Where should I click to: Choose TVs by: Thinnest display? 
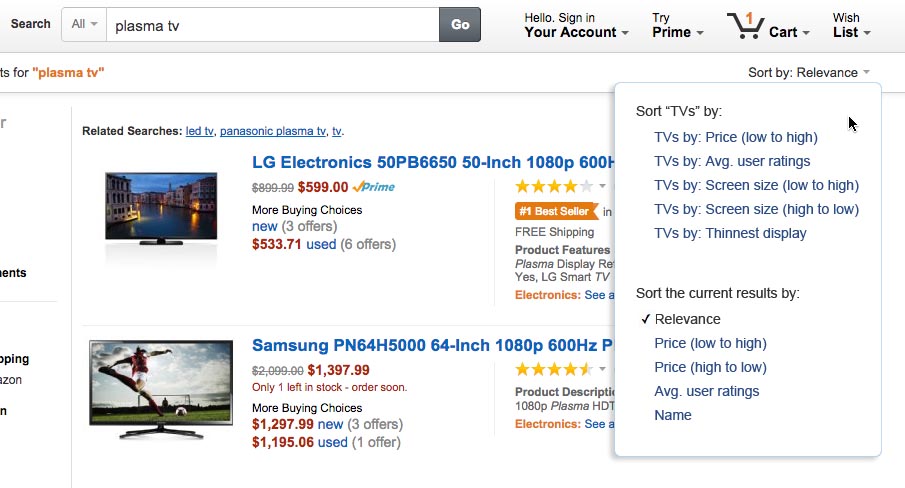click(x=730, y=233)
